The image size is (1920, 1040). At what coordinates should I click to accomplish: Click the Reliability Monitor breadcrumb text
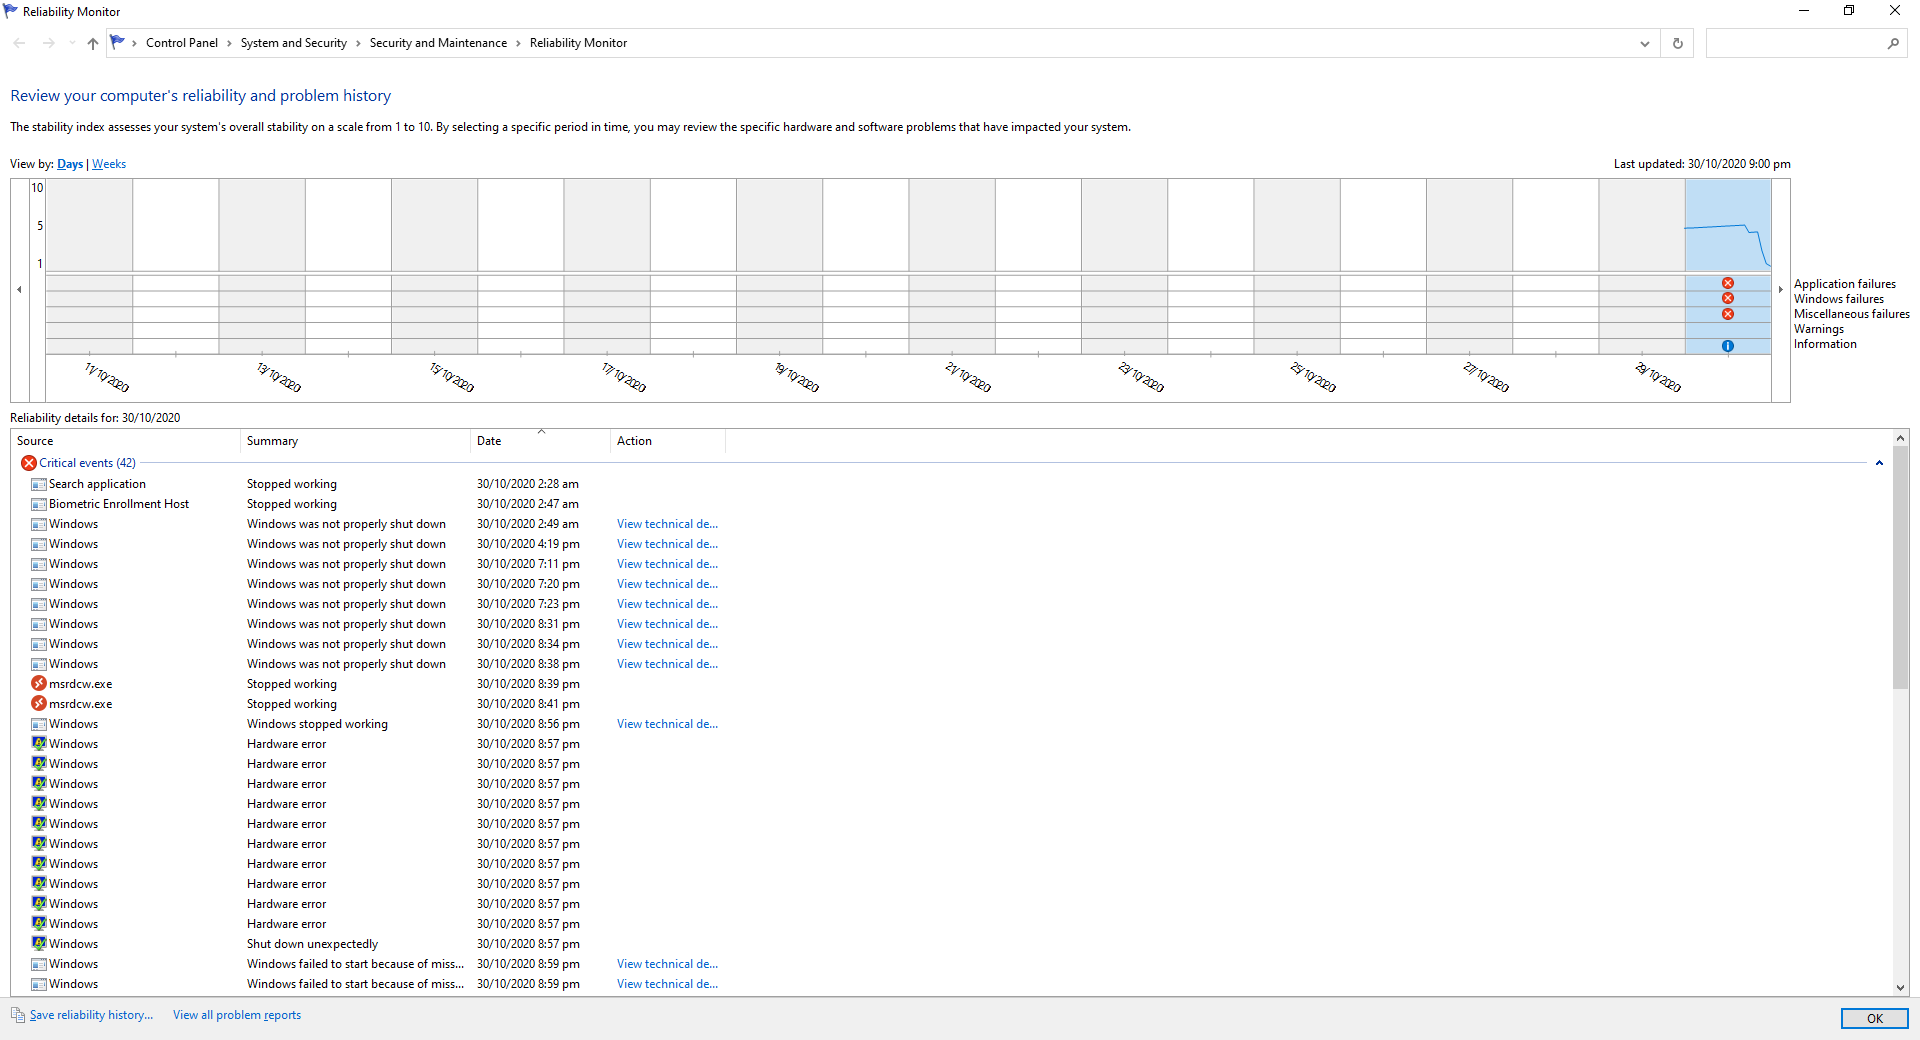[x=578, y=43]
